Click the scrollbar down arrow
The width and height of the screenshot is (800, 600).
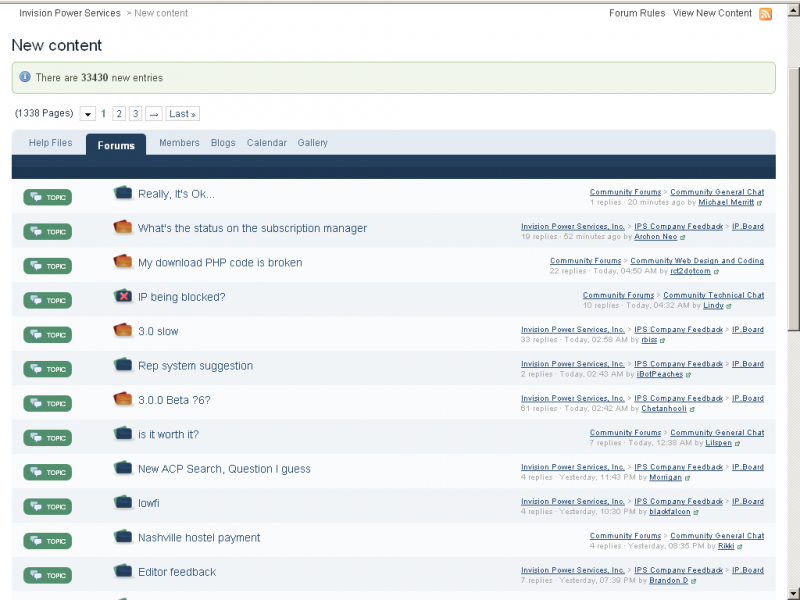tap(793, 594)
